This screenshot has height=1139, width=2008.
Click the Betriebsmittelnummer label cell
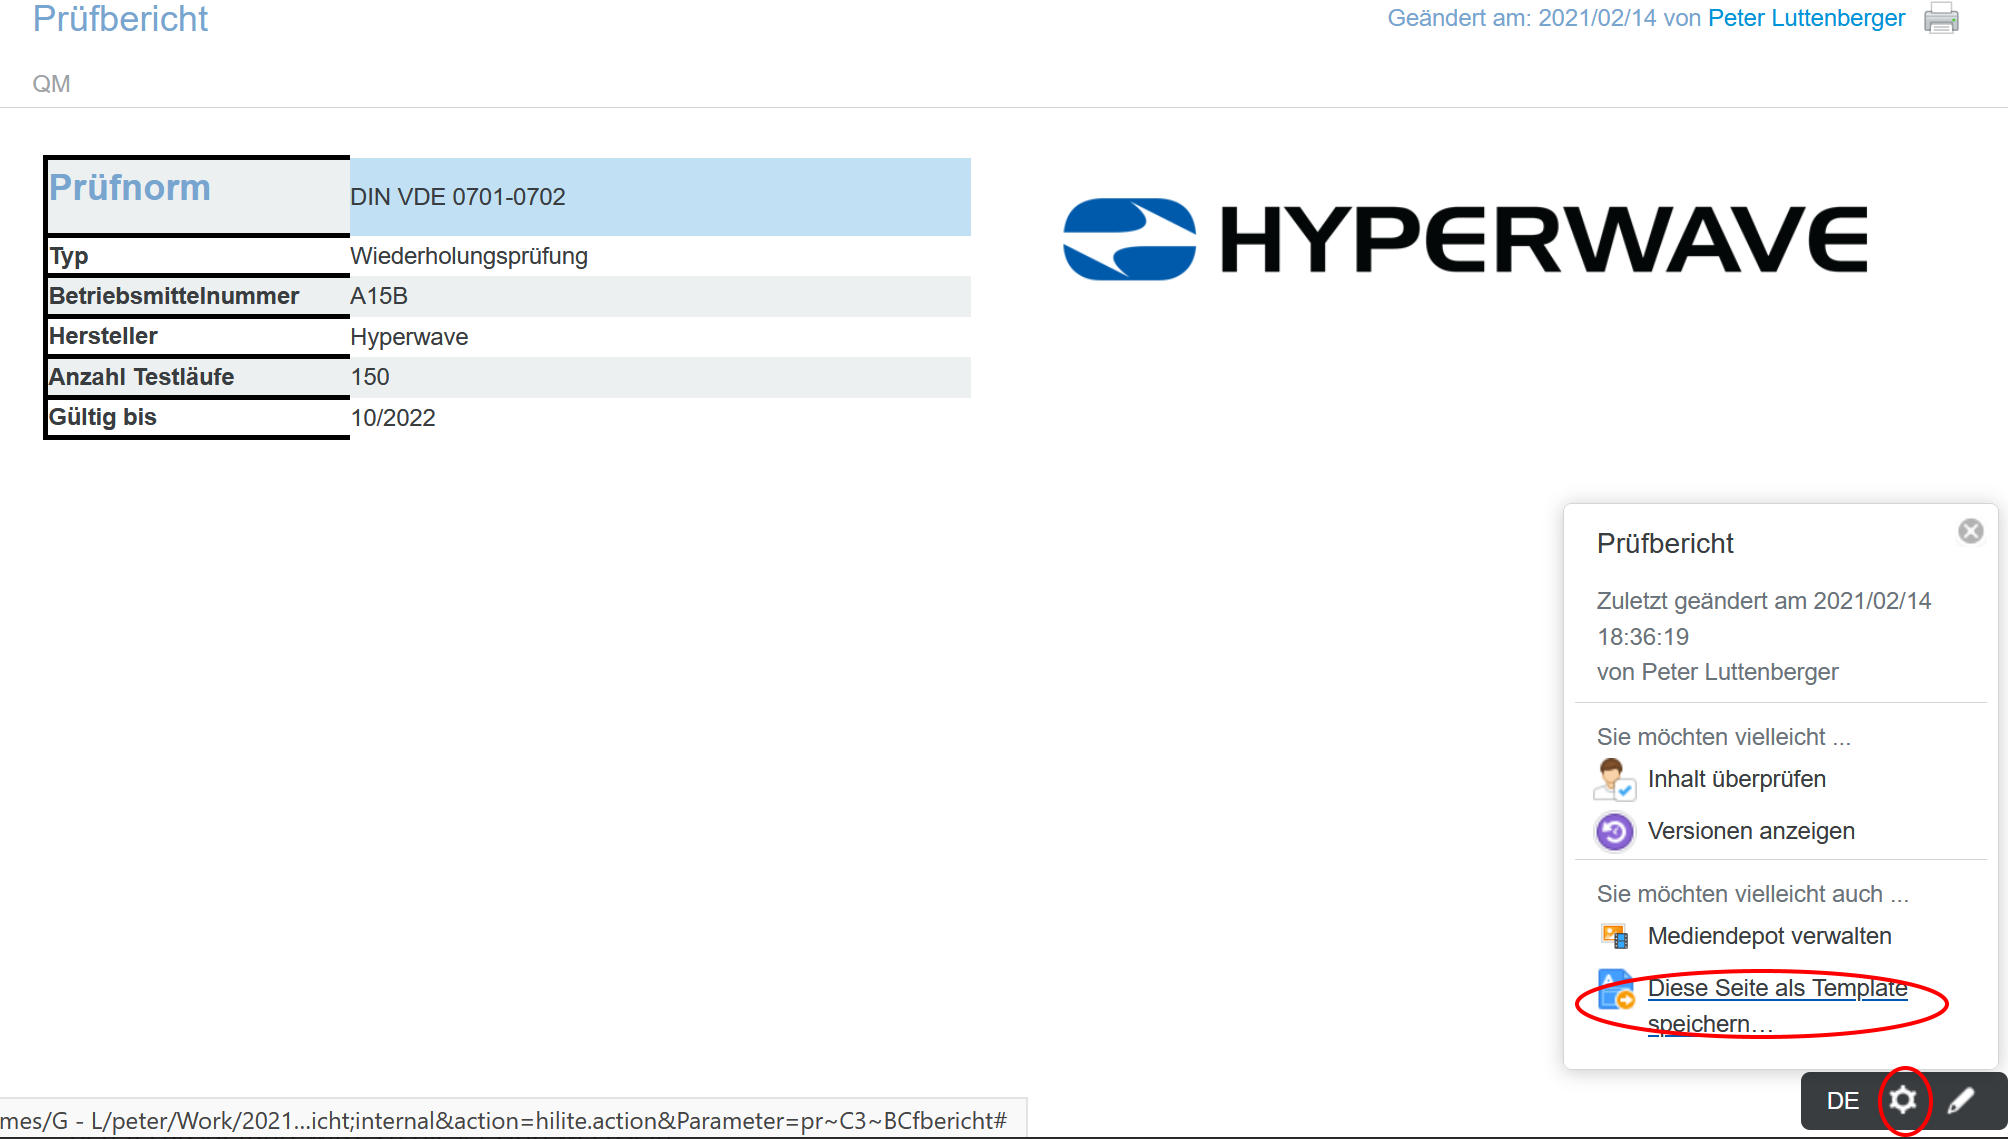pyautogui.click(x=198, y=296)
